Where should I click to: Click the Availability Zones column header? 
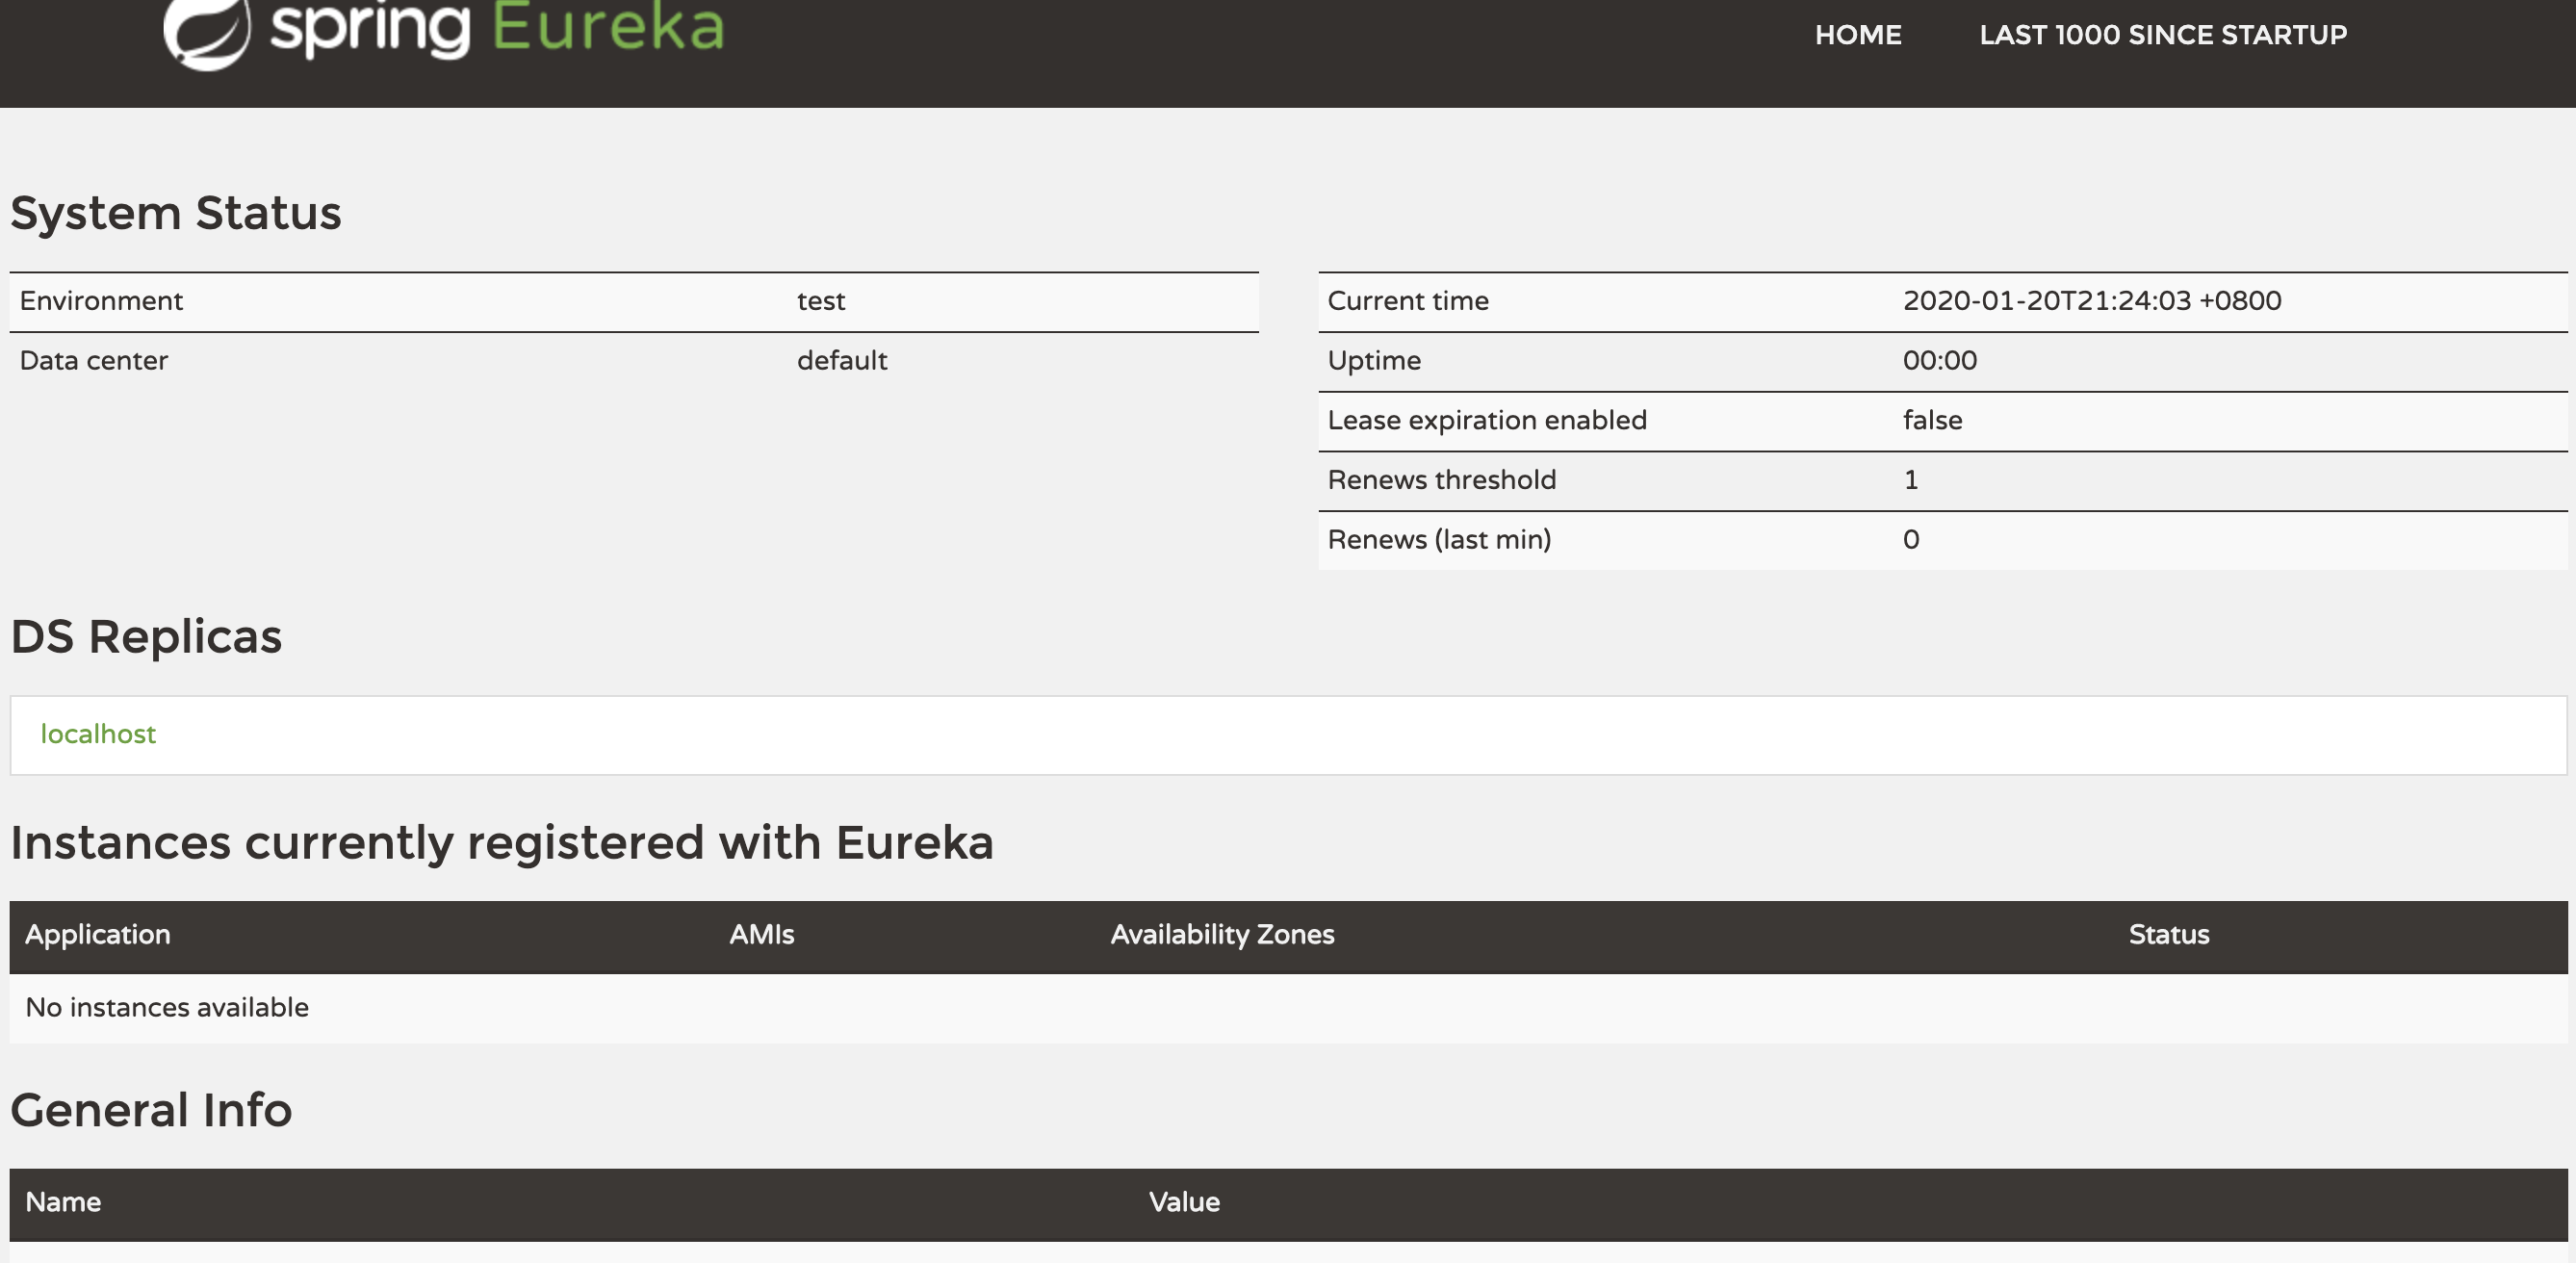click(x=1222, y=934)
